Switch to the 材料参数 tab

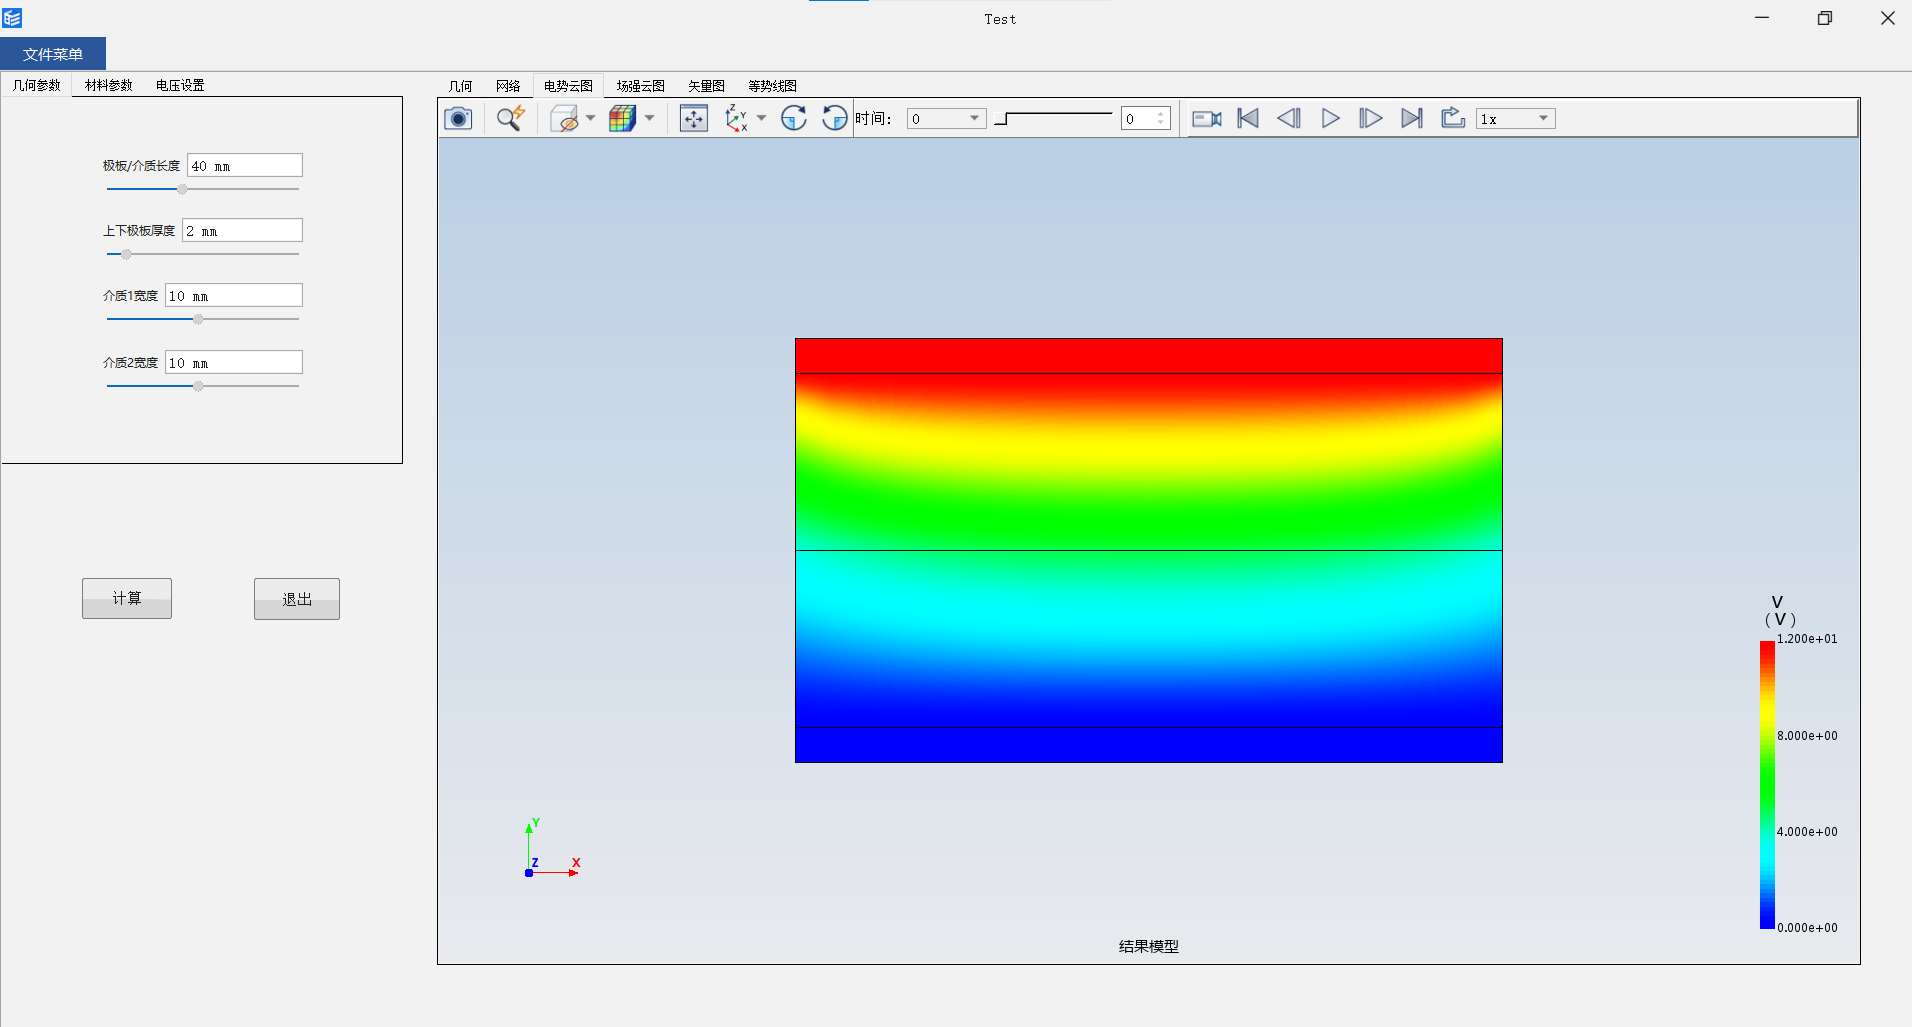tap(109, 85)
